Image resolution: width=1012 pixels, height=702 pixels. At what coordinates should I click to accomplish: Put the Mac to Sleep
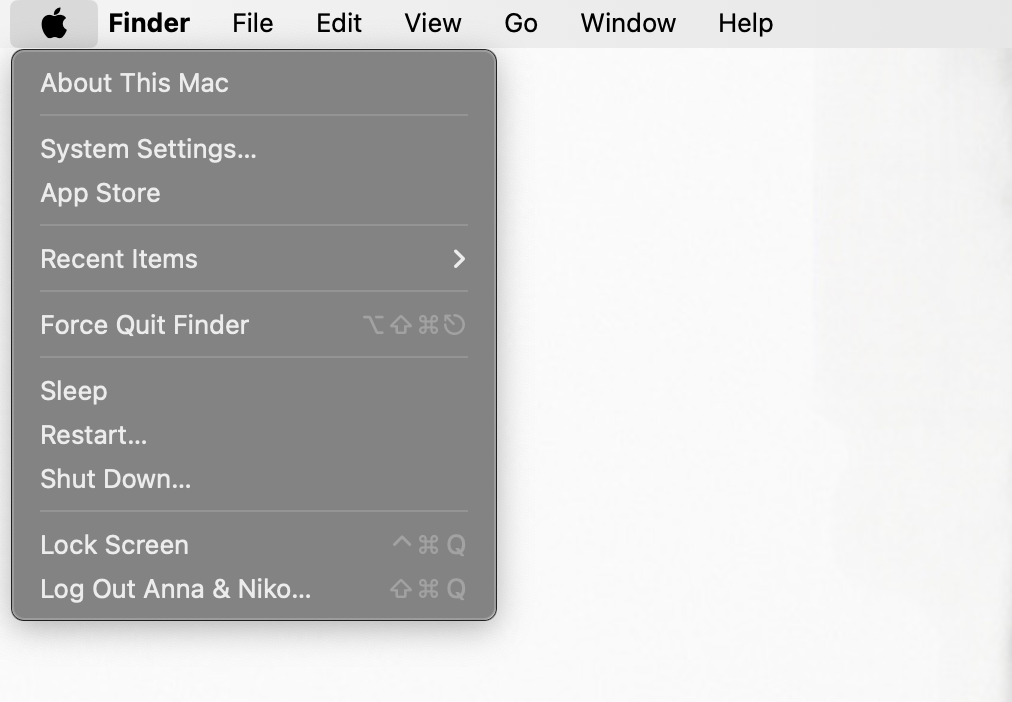[x=73, y=391]
